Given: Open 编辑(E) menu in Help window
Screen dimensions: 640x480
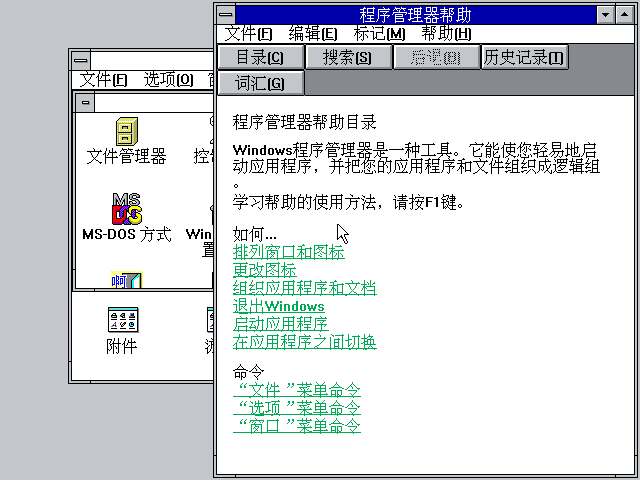Looking at the screenshot, I should tap(313, 34).
